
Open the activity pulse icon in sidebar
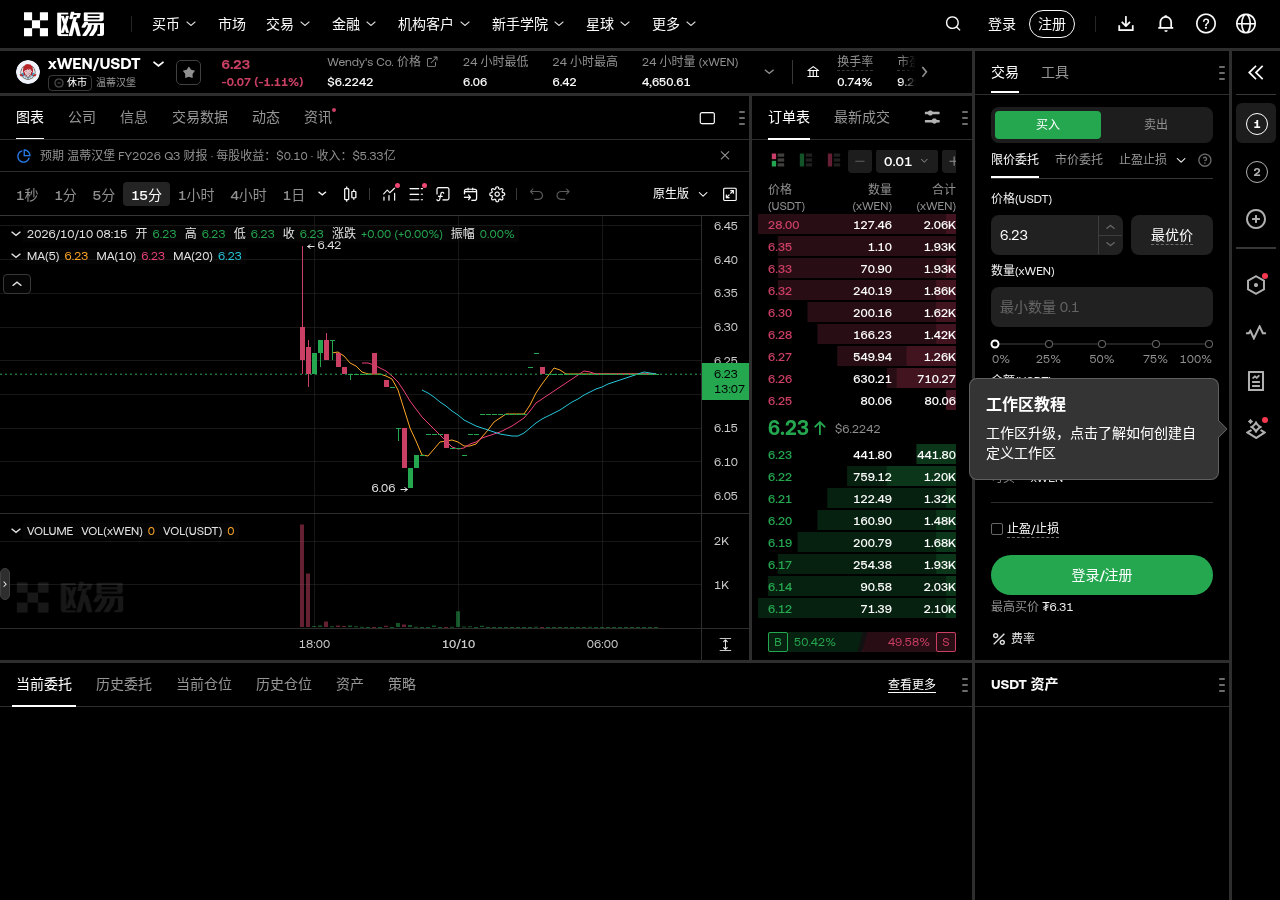click(x=1256, y=333)
